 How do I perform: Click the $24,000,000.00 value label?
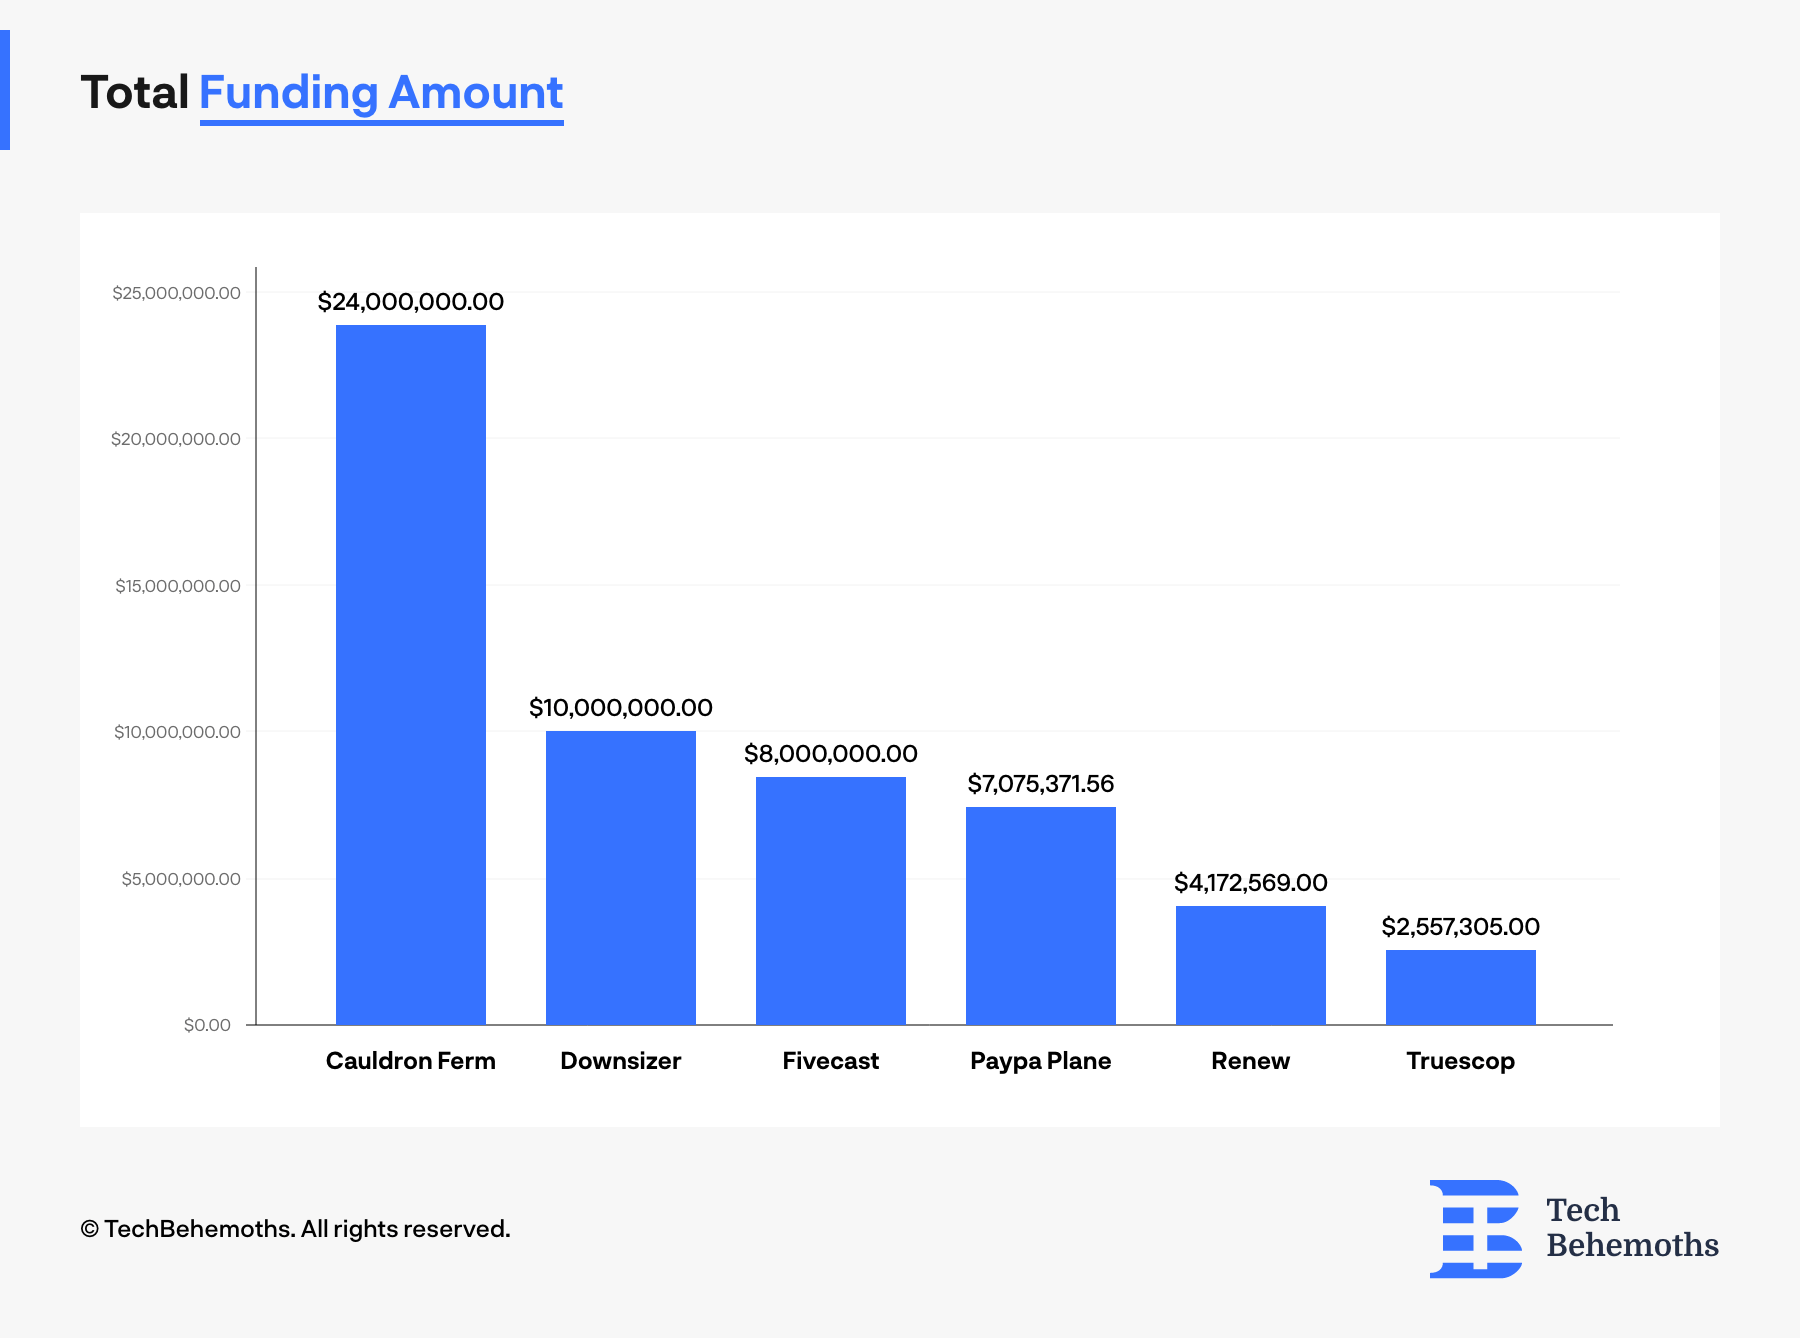tap(410, 301)
